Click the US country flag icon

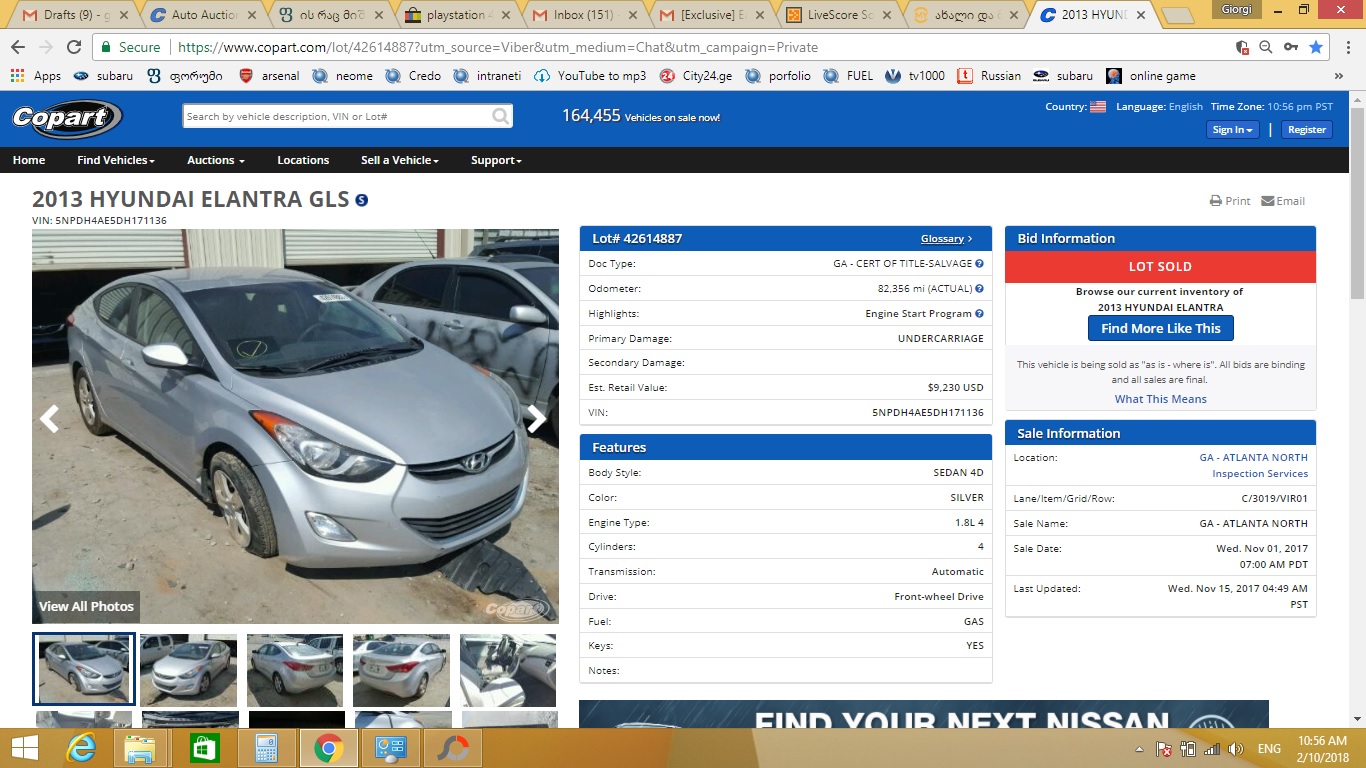coord(1098,107)
